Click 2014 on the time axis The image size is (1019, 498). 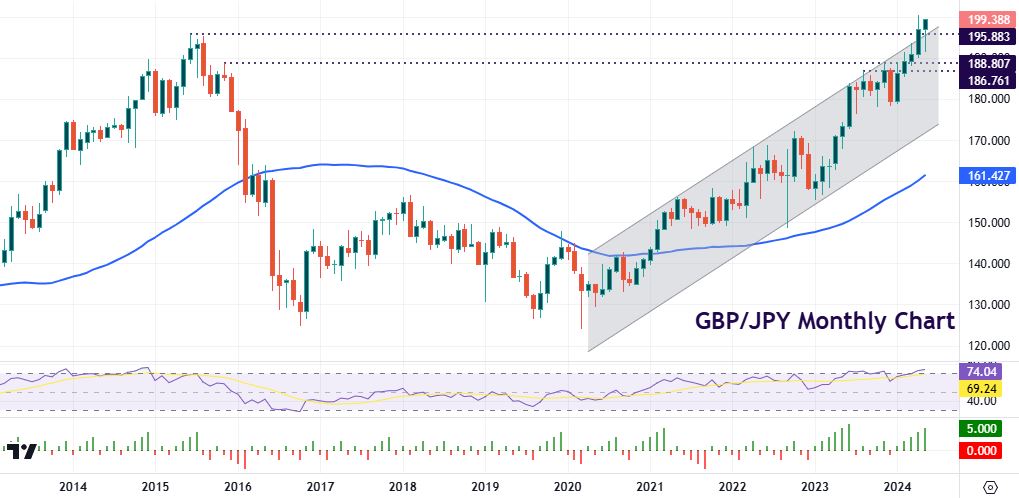[72, 486]
